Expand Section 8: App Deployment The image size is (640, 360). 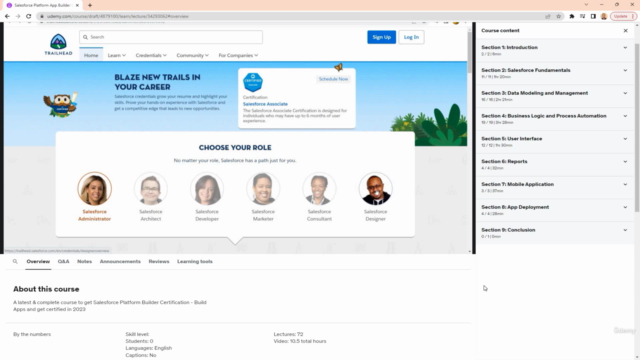555,210
